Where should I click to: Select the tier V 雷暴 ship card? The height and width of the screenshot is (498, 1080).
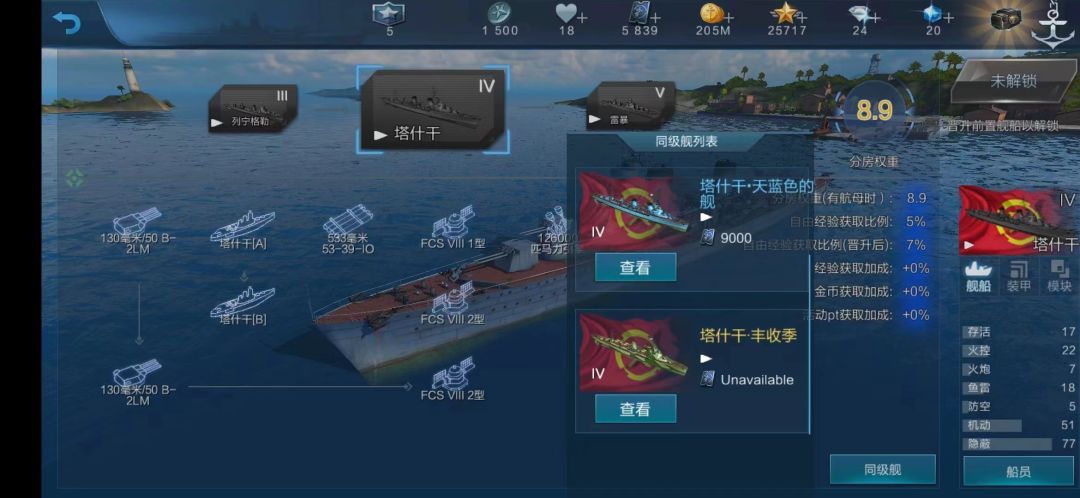tap(631, 105)
